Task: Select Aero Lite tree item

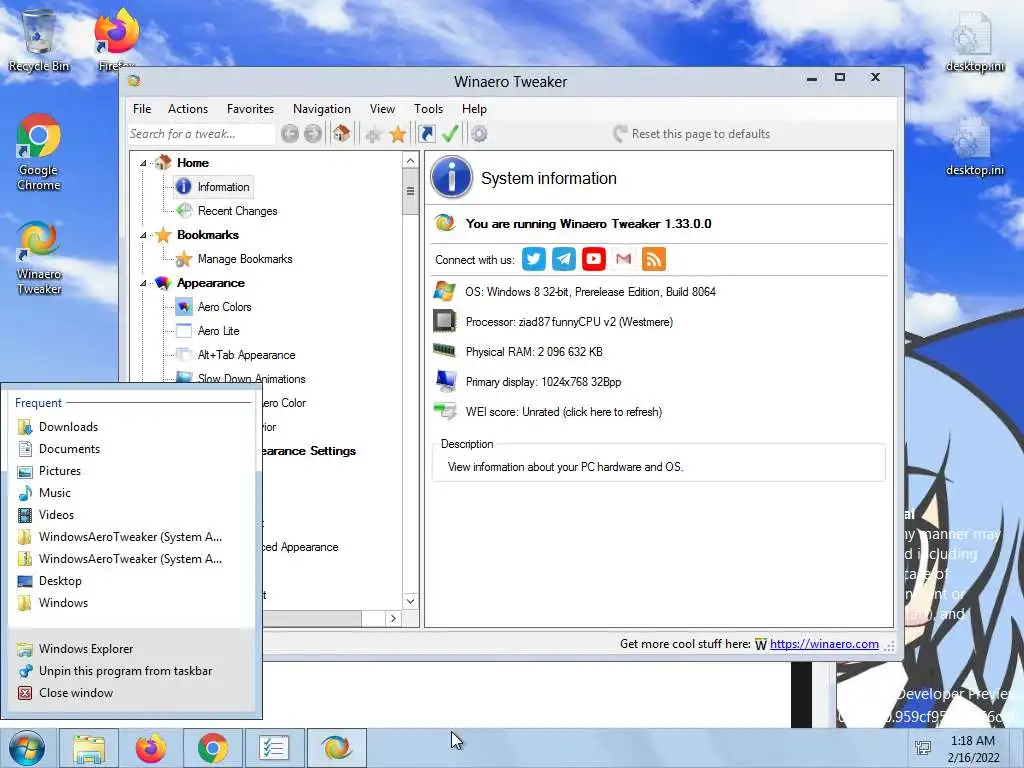Action: click(x=218, y=331)
